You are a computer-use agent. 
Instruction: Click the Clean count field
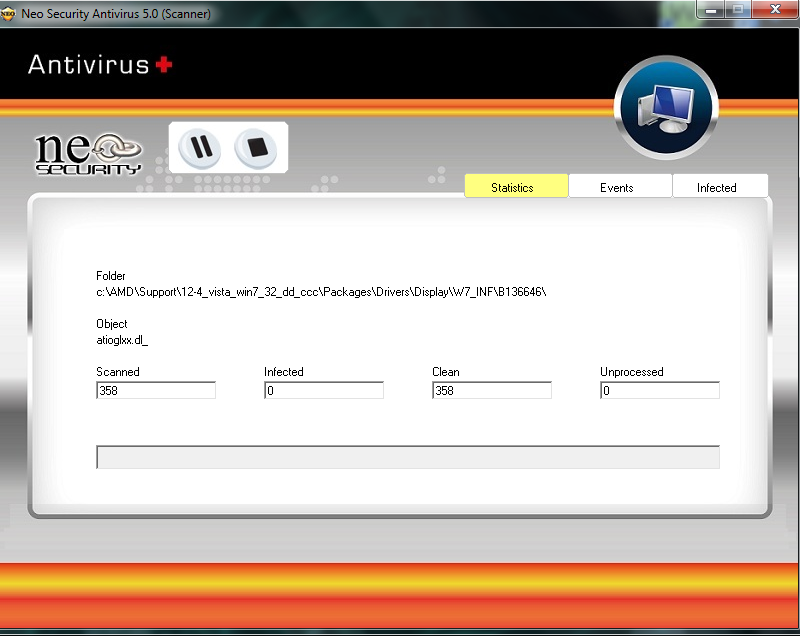coord(491,390)
